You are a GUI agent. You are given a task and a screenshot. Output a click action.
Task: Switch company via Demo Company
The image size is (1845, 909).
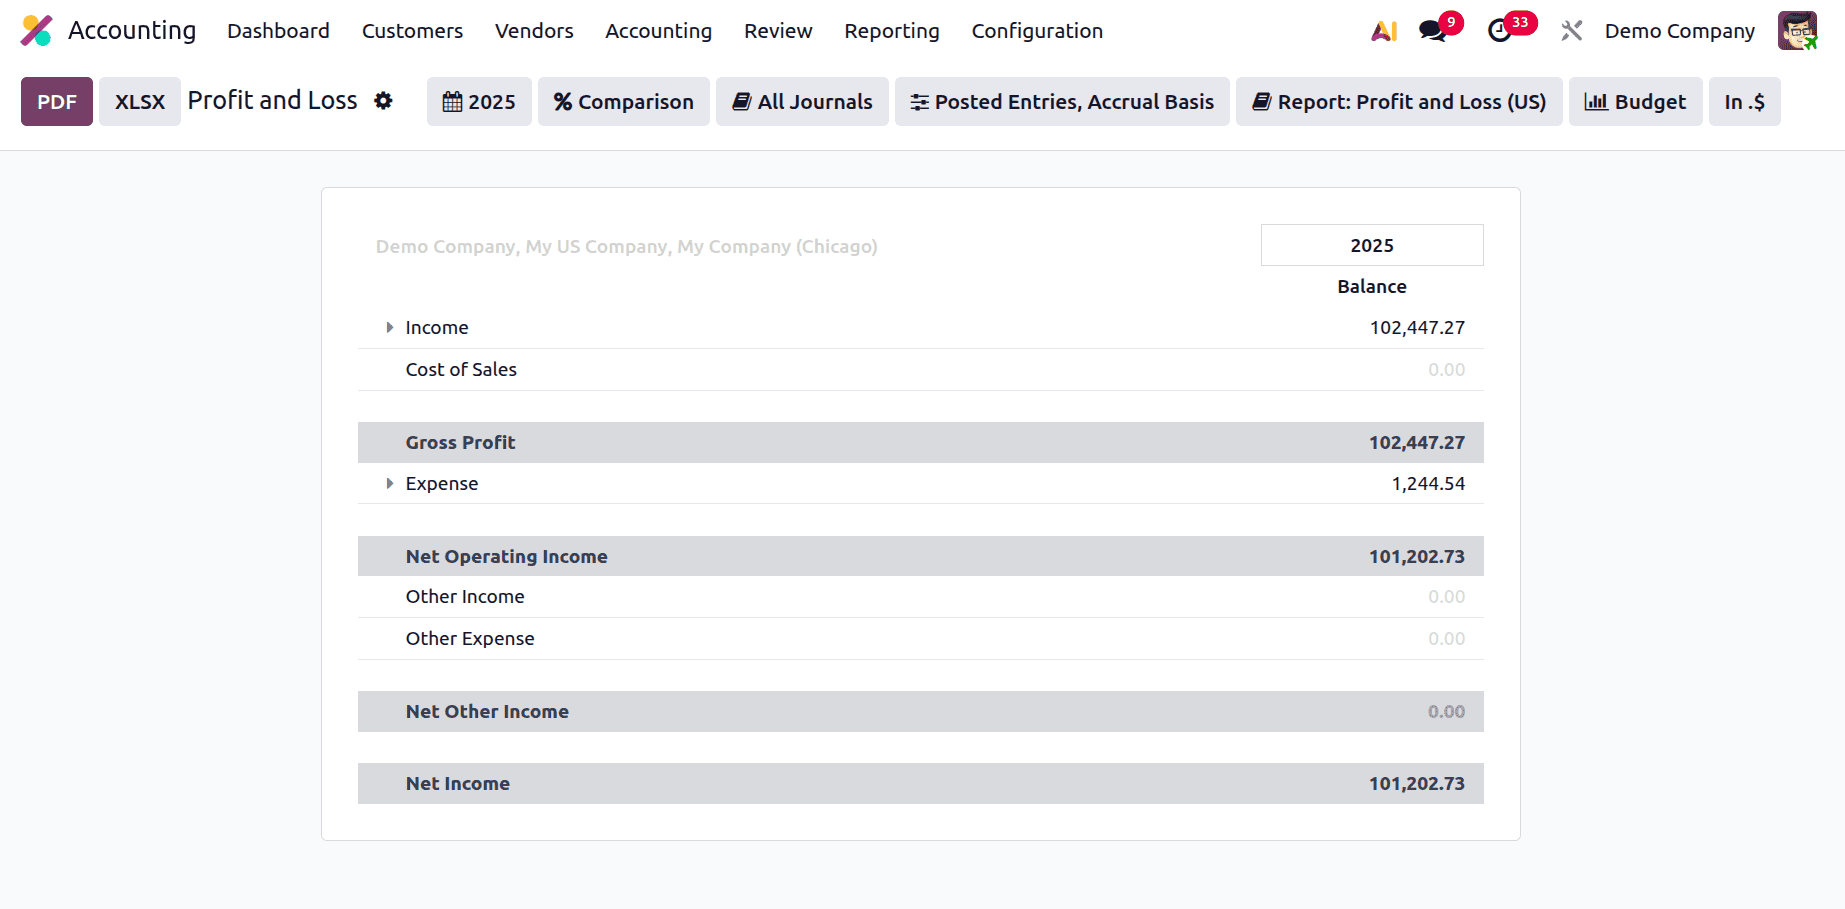tap(1680, 31)
